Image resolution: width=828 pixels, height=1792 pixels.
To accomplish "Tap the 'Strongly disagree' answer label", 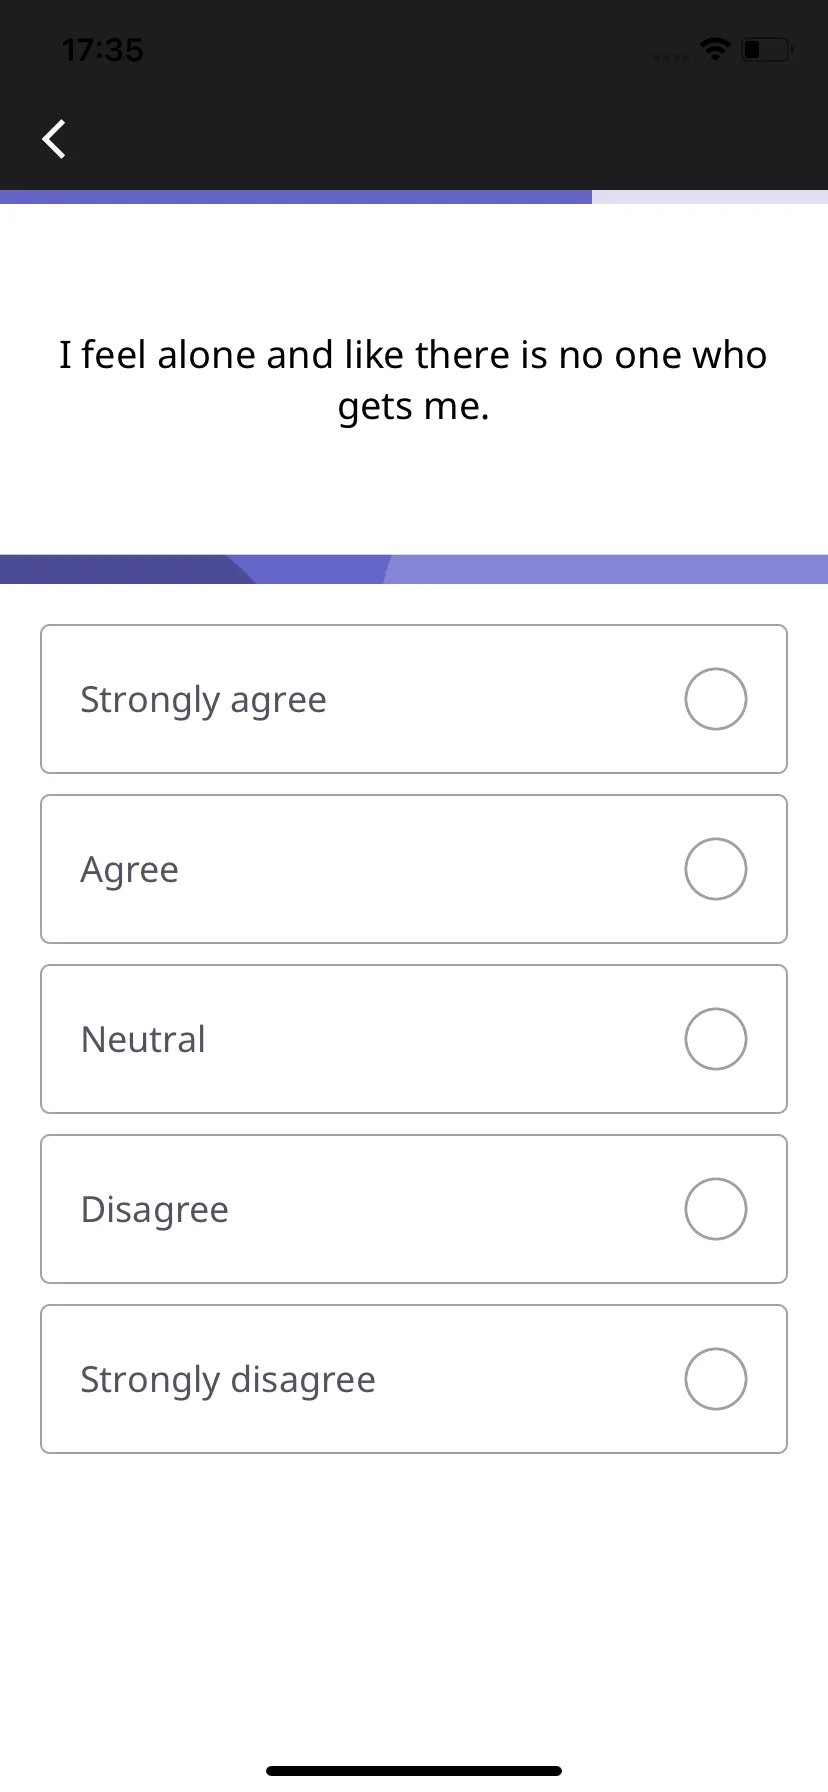I will pyautogui.click(x=228, y=1380).
